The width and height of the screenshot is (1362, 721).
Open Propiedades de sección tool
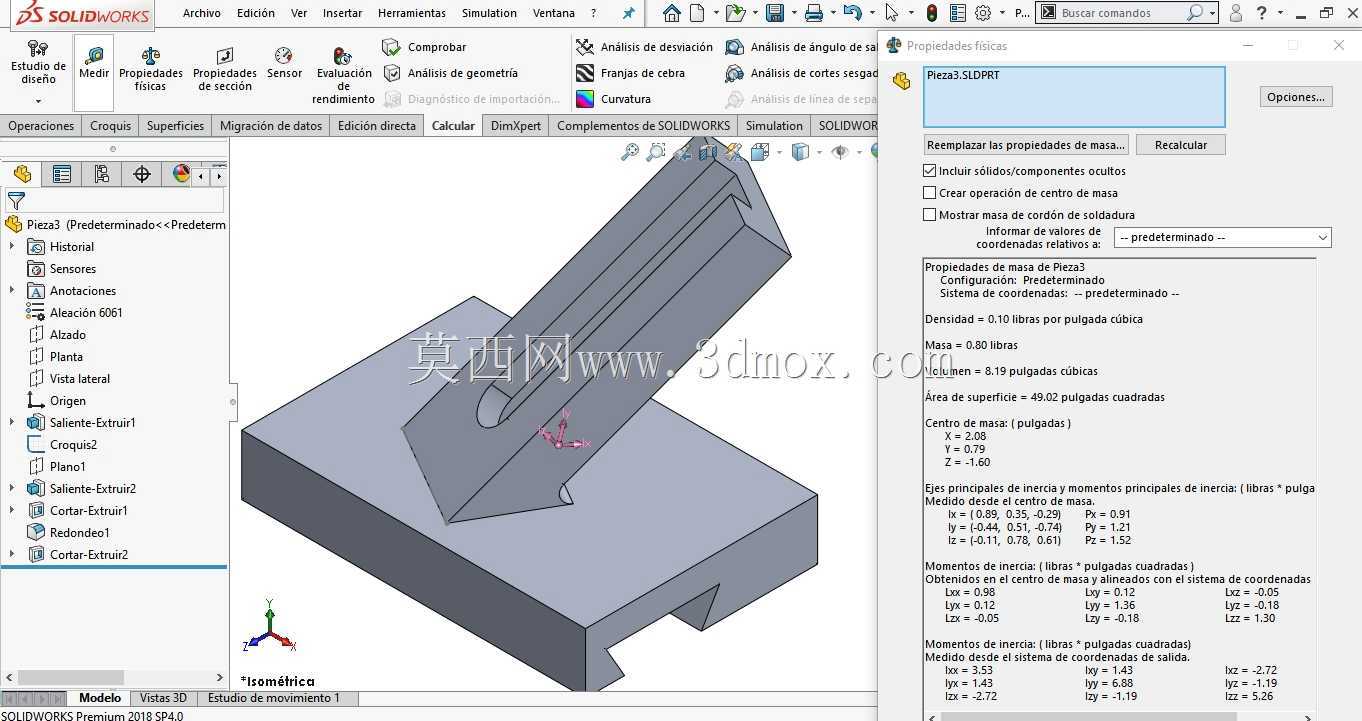[x=225, y=69]
